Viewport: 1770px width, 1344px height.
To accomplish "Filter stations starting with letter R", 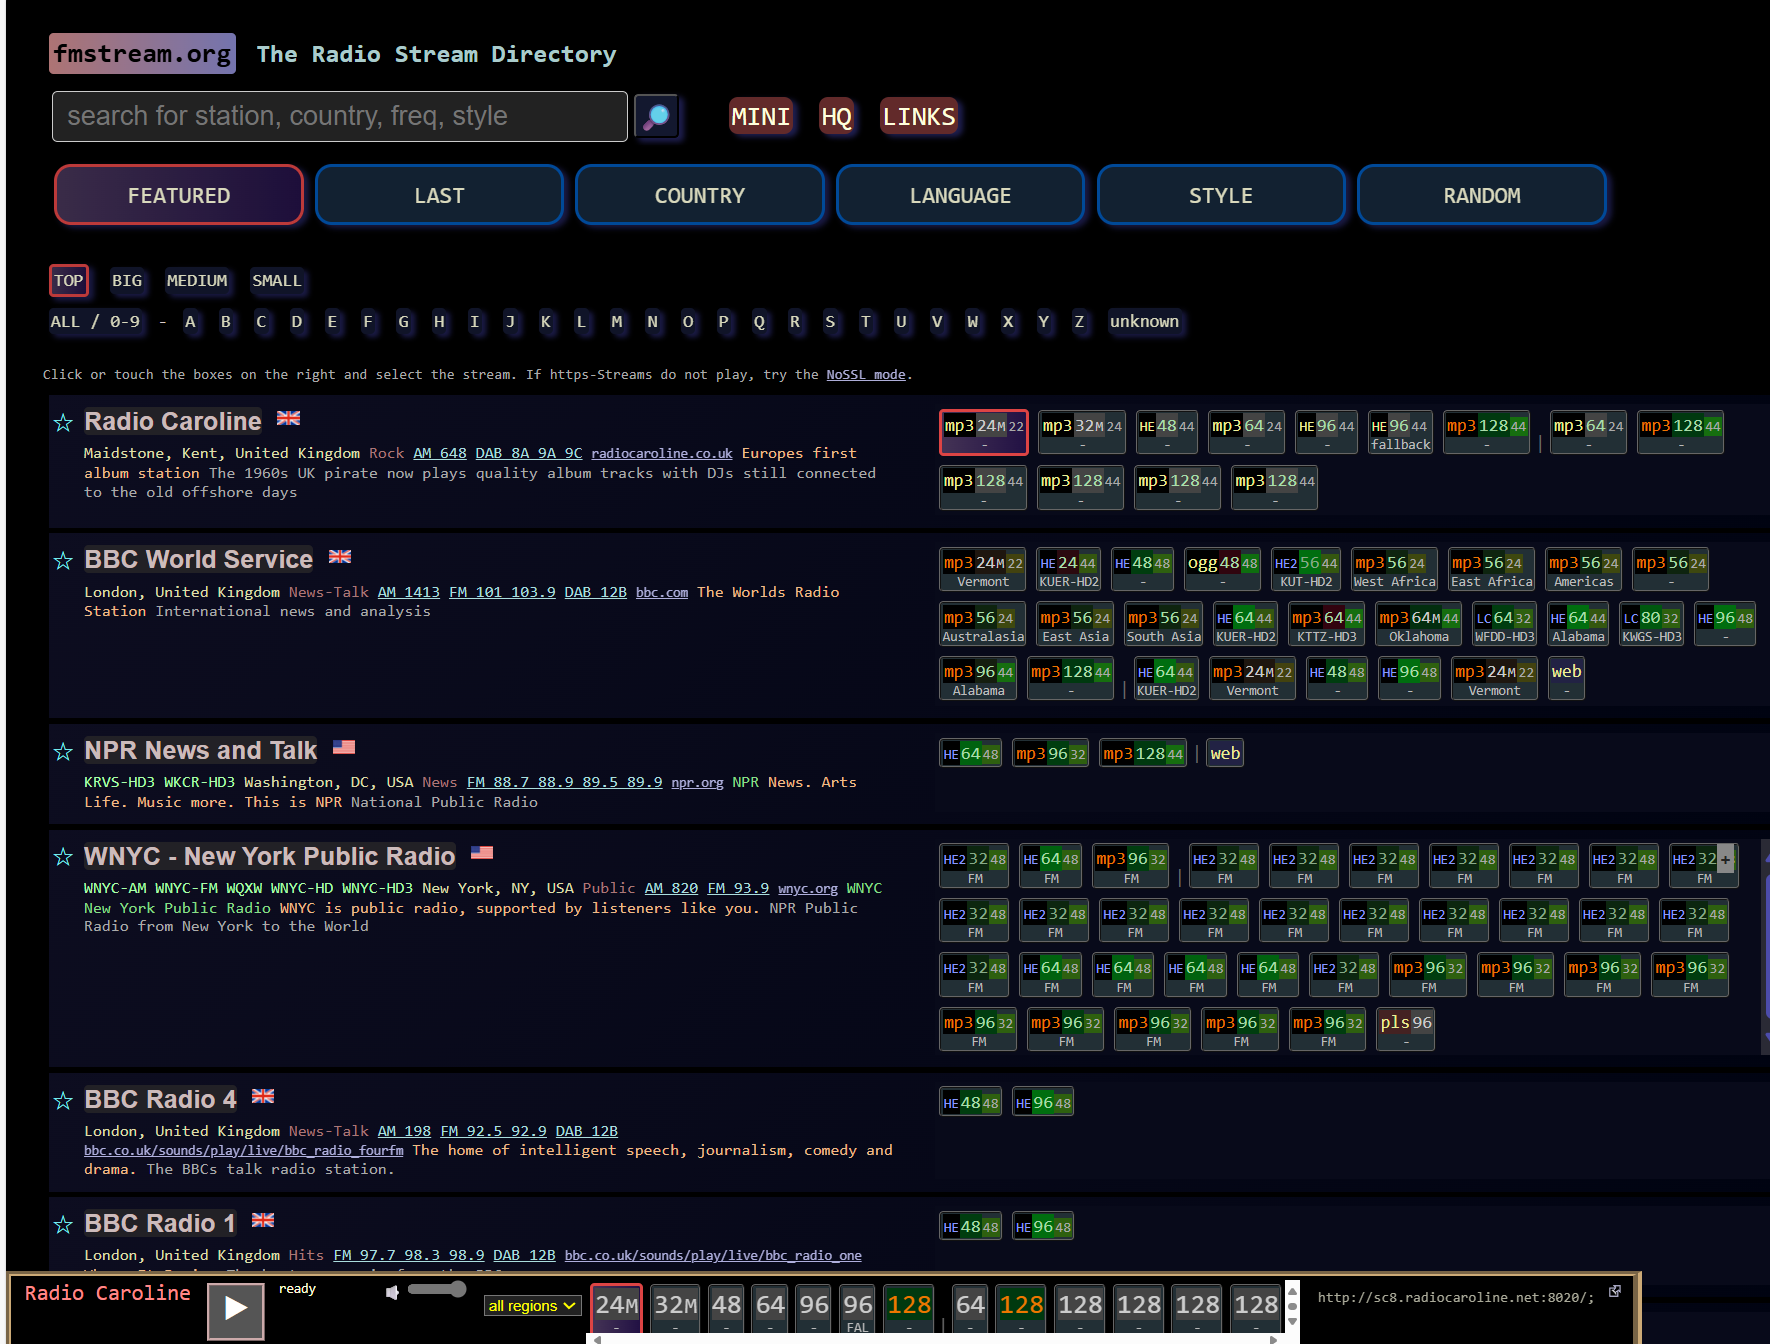I will [795, 322].
